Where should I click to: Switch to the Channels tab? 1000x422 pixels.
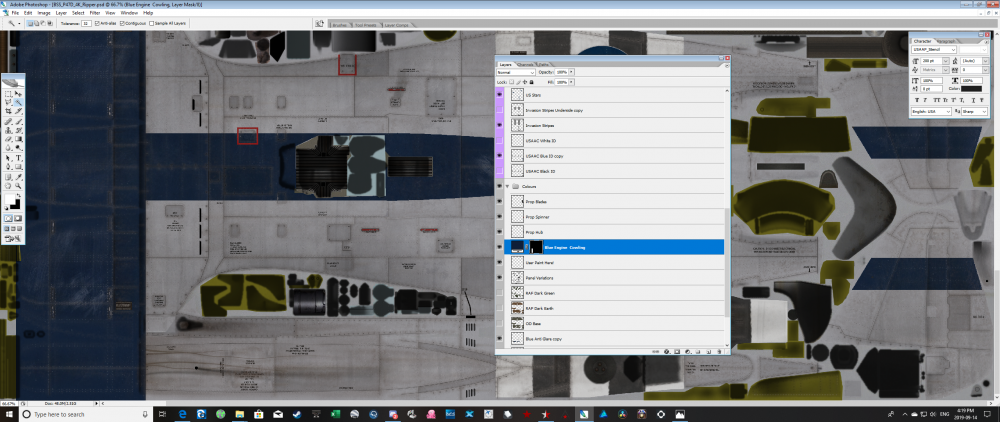point(524,63)
